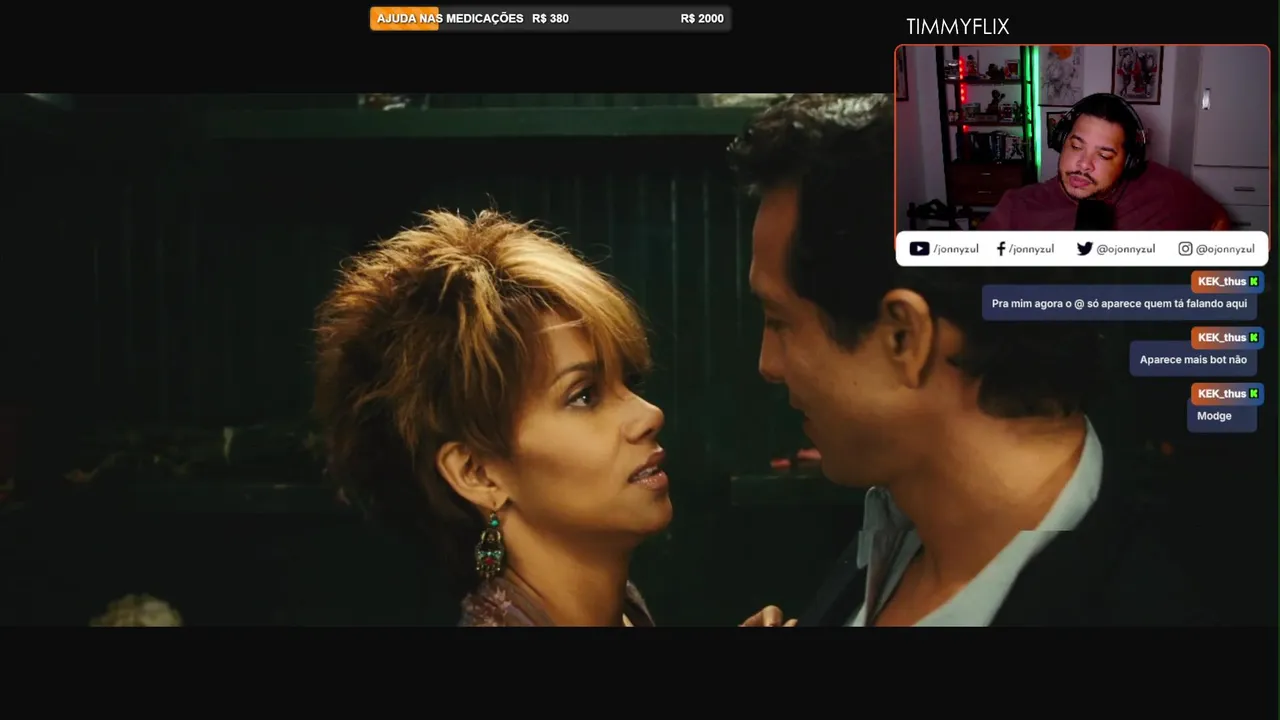Click the green badge above 'Aparece mais bot não'
1280x720 pixels.
coord(1254,338)
